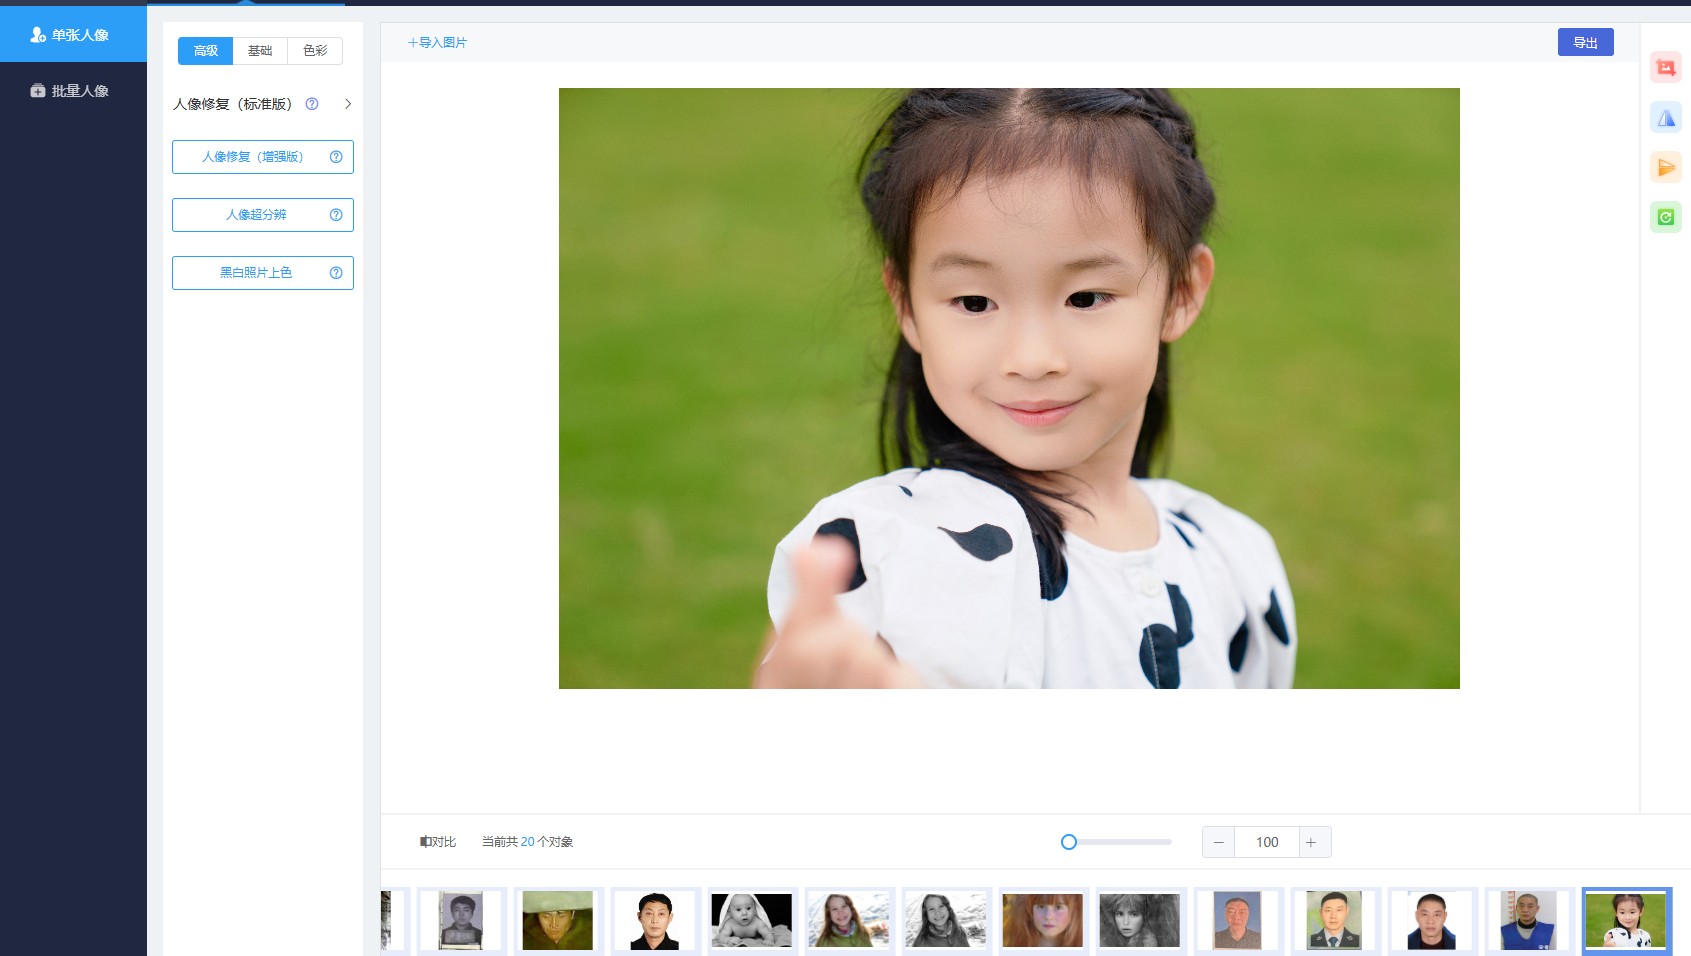Click the 导入图片 import link
1691x956 pixels.
point(437,42)
